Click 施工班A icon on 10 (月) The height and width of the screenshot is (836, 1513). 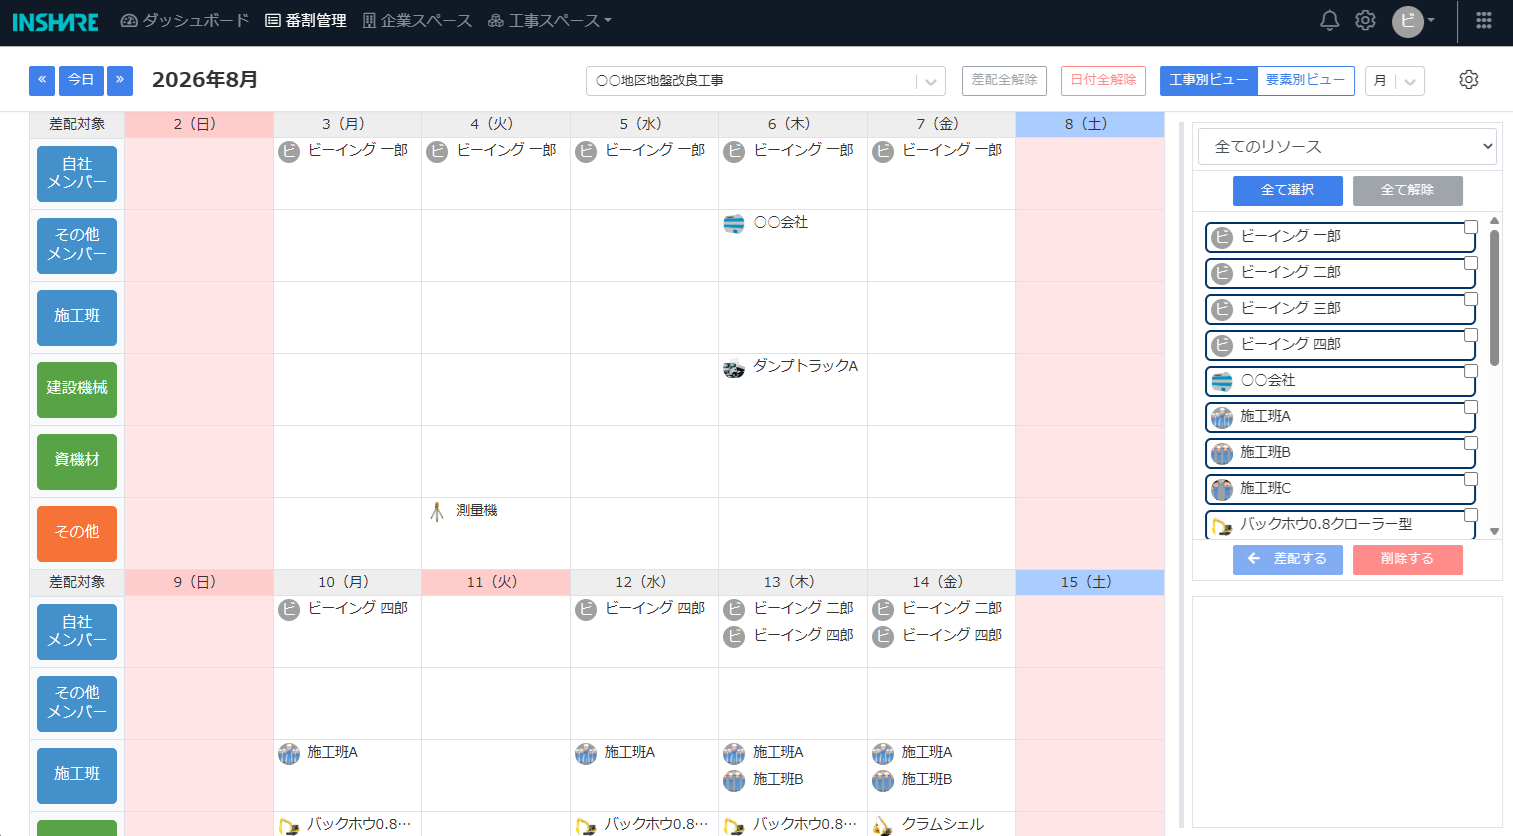point(289,753)
